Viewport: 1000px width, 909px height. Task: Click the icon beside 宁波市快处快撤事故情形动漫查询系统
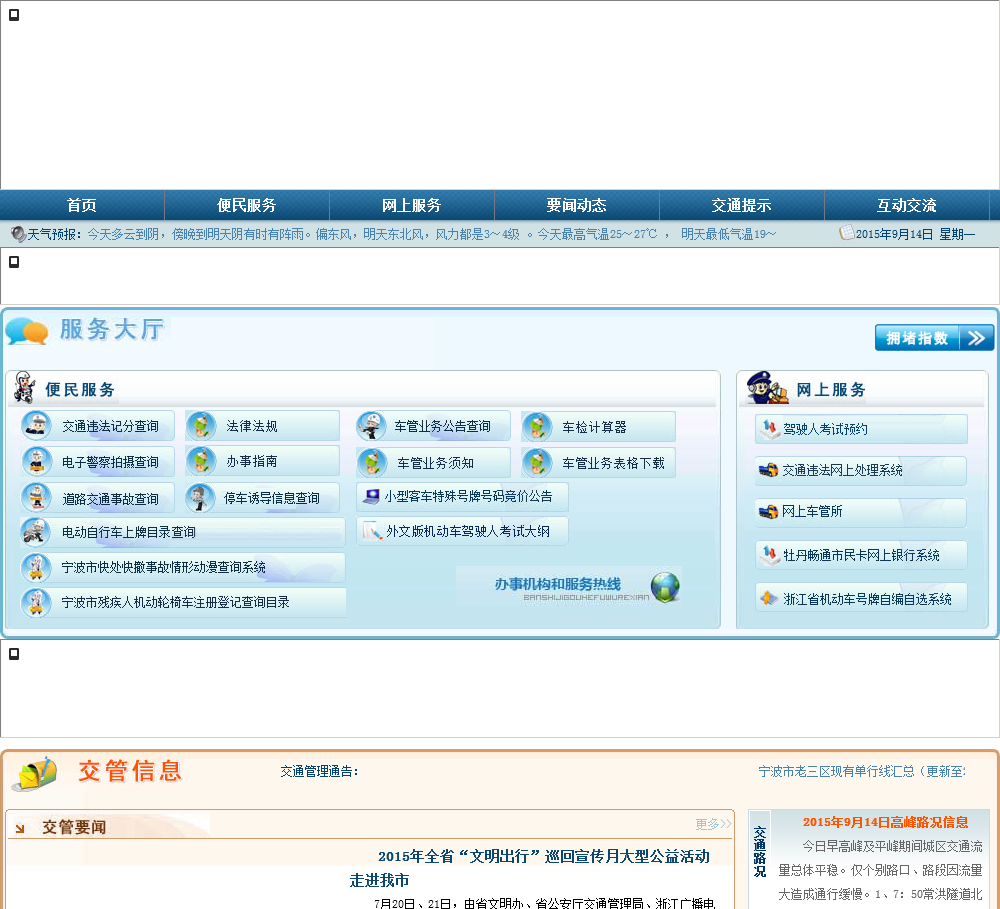point(36,567)
